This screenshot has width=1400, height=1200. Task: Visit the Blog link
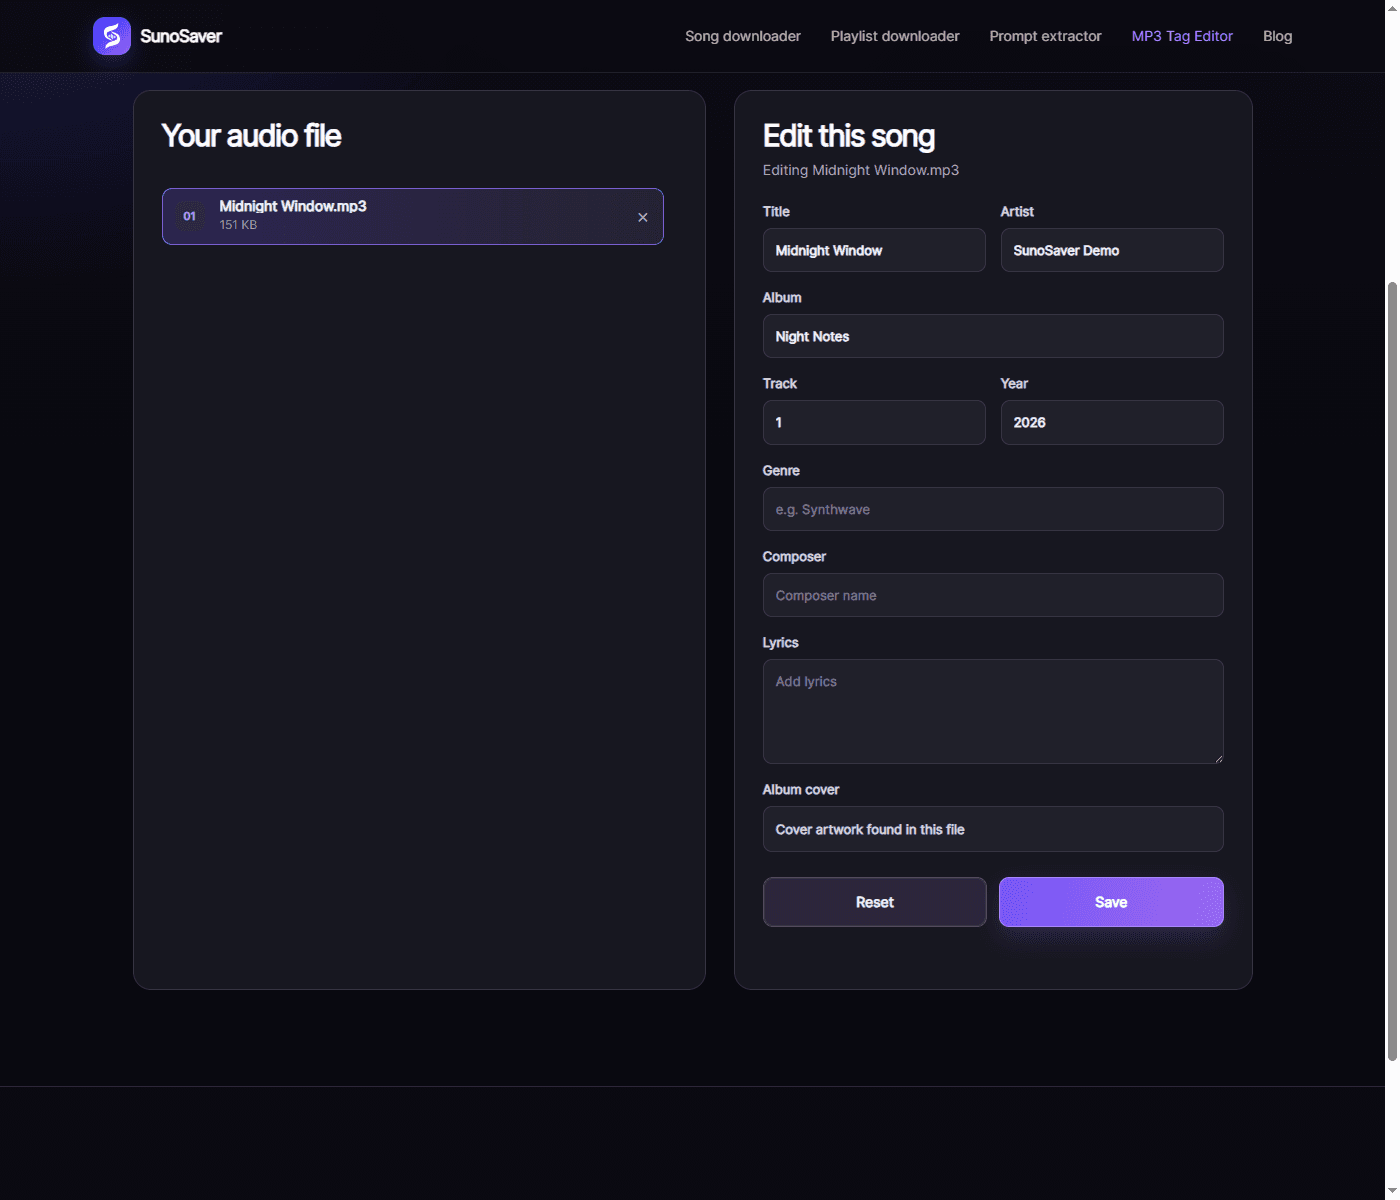tap(1277, 36)
